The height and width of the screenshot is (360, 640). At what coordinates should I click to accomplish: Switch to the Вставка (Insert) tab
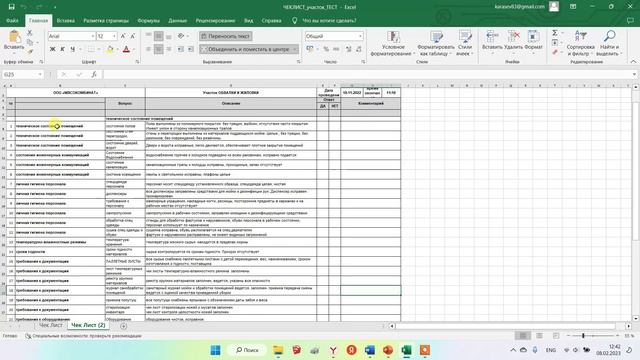point(65,20)
